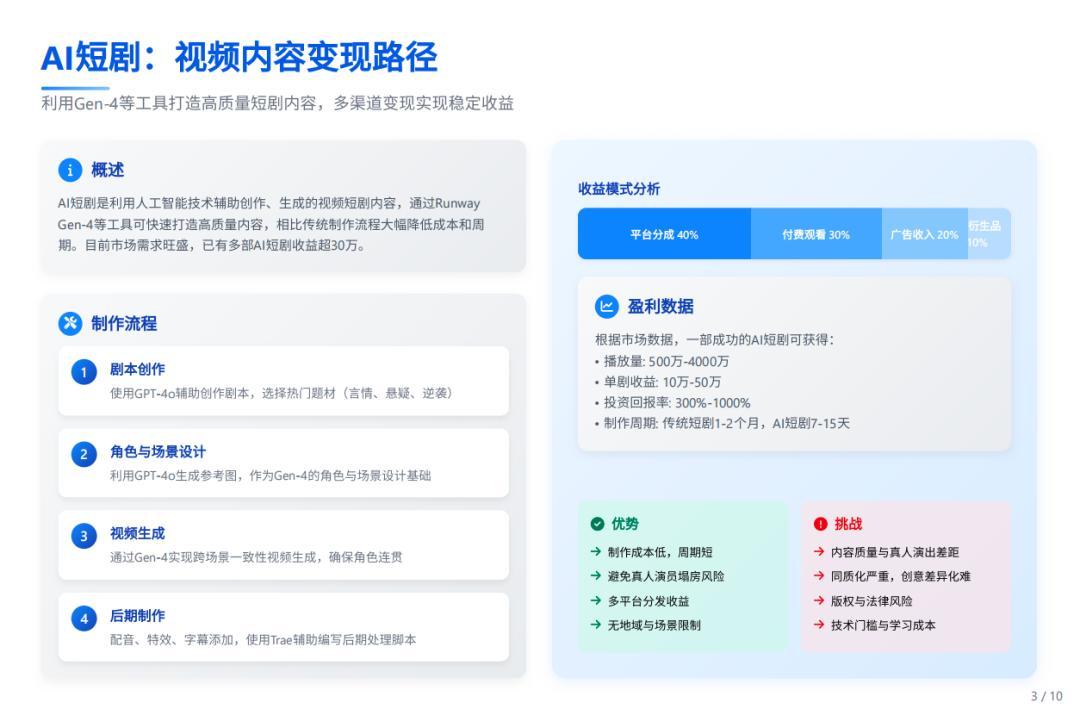Click the 视频生成 step title
The height and width of the screenshot is (715, 1080).
tap(138, 533)
